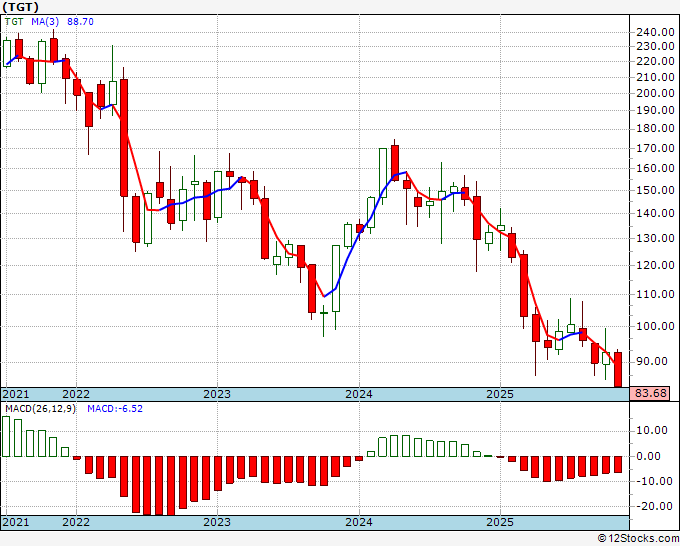Click the 120.00 price axis label

click(655, 265)
